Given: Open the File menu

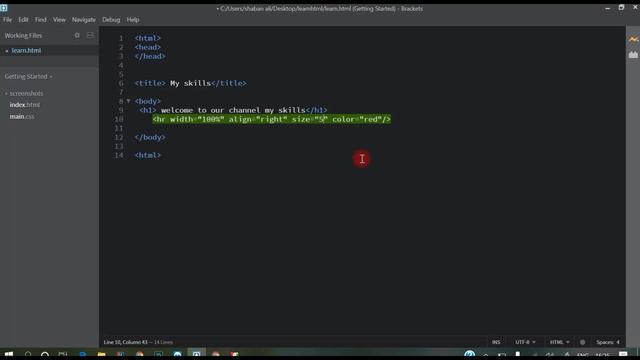Looking at the screenshot, I should (x=7, y=20).
